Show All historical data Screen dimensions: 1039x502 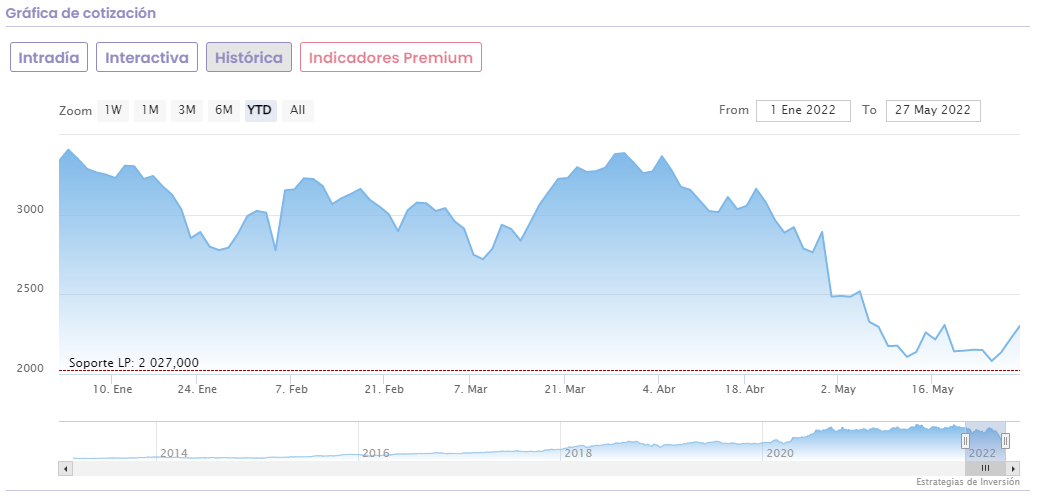[297, 110]
